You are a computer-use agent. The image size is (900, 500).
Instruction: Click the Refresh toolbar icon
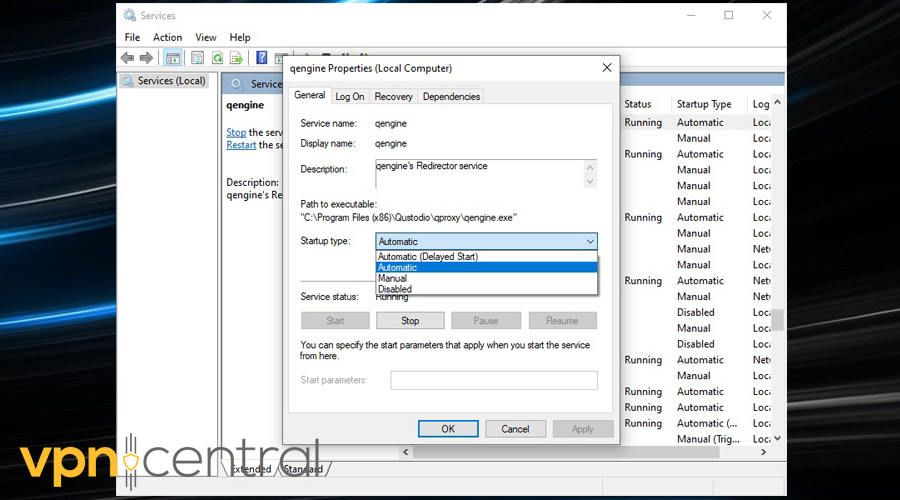217,58
